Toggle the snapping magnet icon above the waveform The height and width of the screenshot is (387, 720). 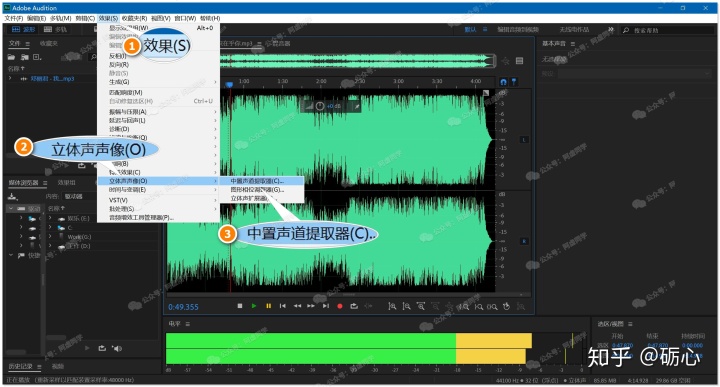tap(503, 82)
